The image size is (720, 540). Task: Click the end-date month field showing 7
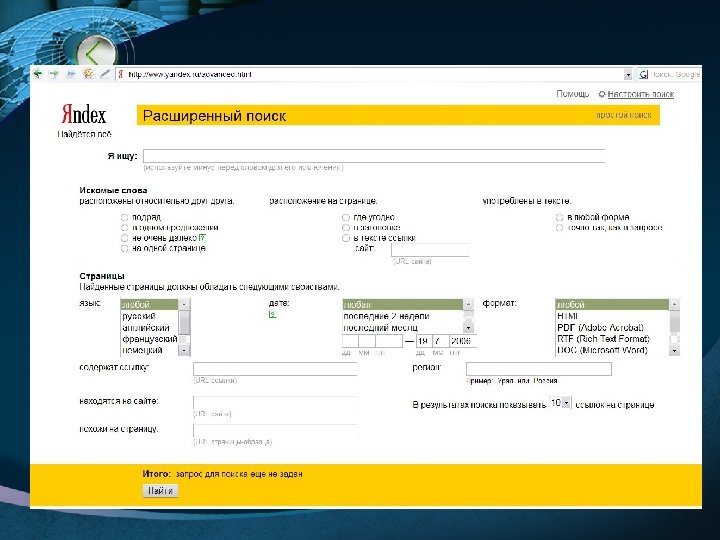[x=440, y=341]
